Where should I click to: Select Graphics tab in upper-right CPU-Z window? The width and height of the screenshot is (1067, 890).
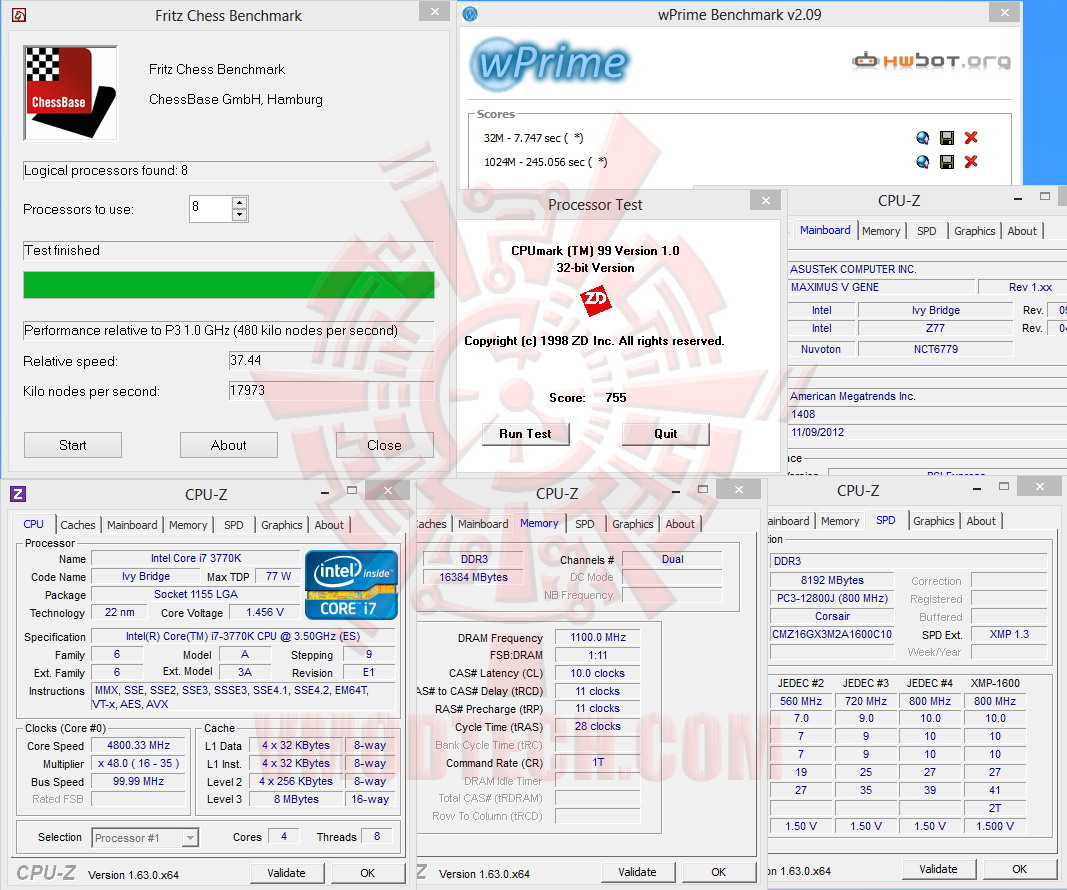974,231
